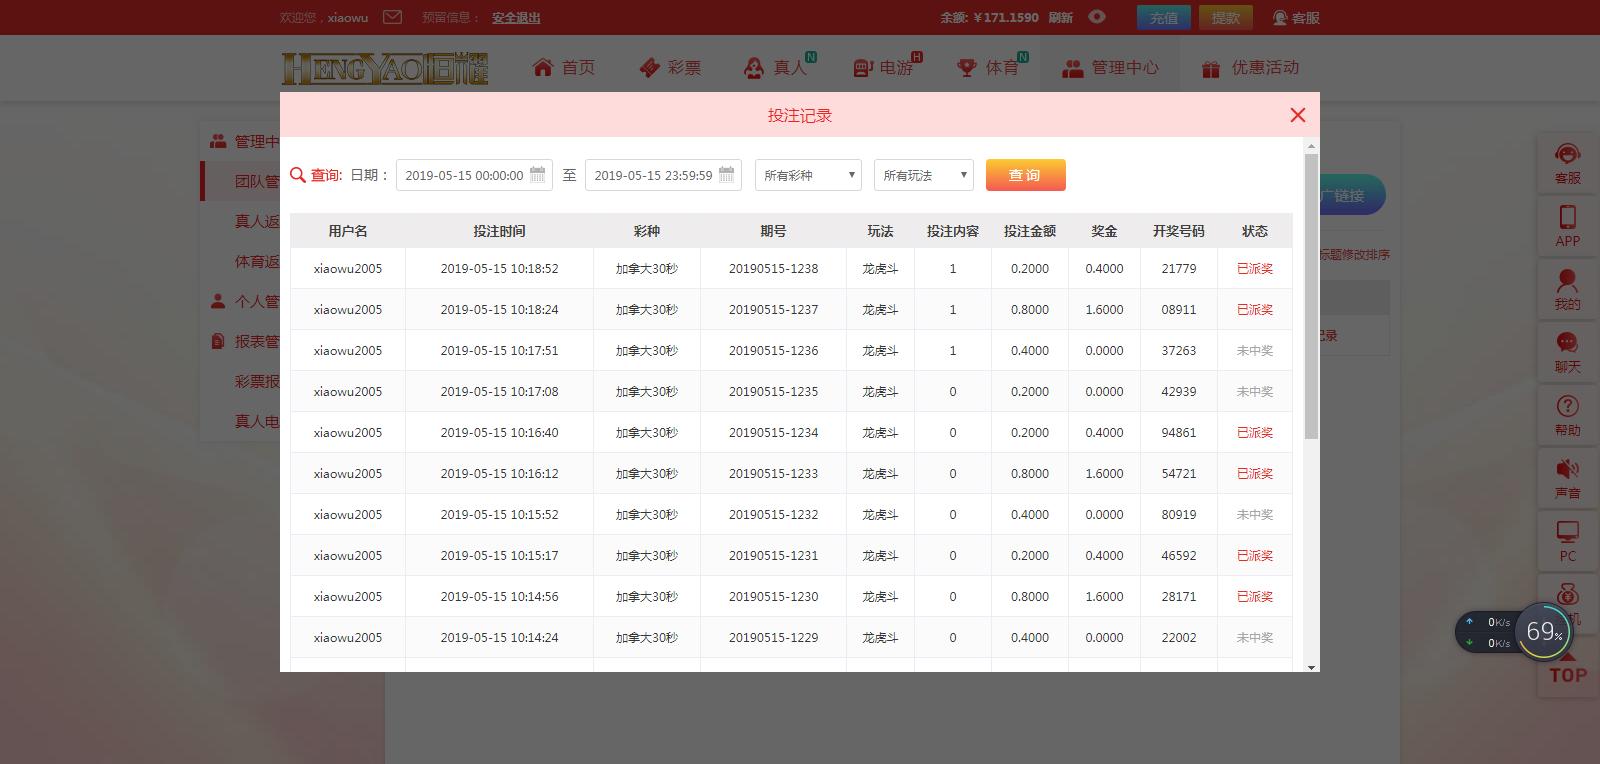Open the start date calendar icon
The width and height of the screenshot is (1600, 764).
(x=538, y=175)
